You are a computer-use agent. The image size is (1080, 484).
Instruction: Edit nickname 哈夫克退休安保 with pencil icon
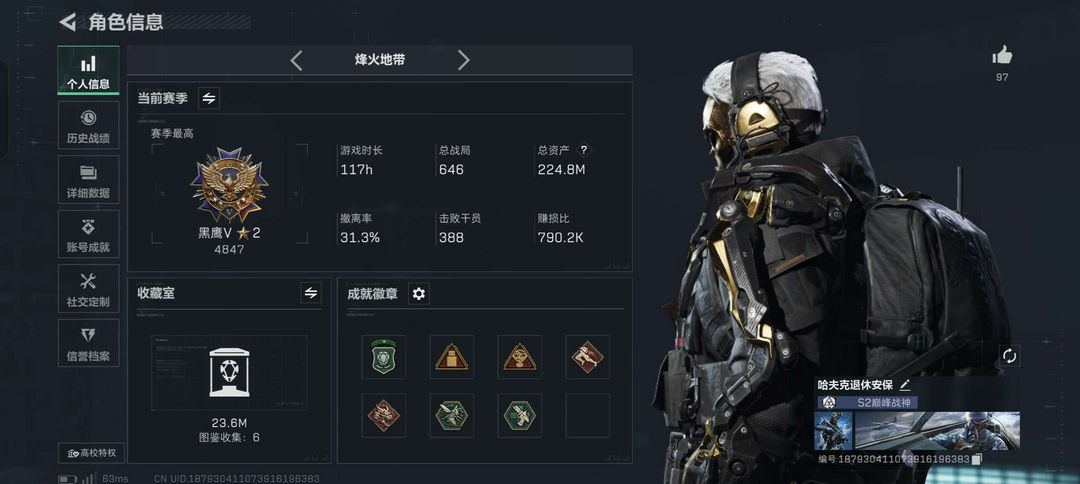905,385
